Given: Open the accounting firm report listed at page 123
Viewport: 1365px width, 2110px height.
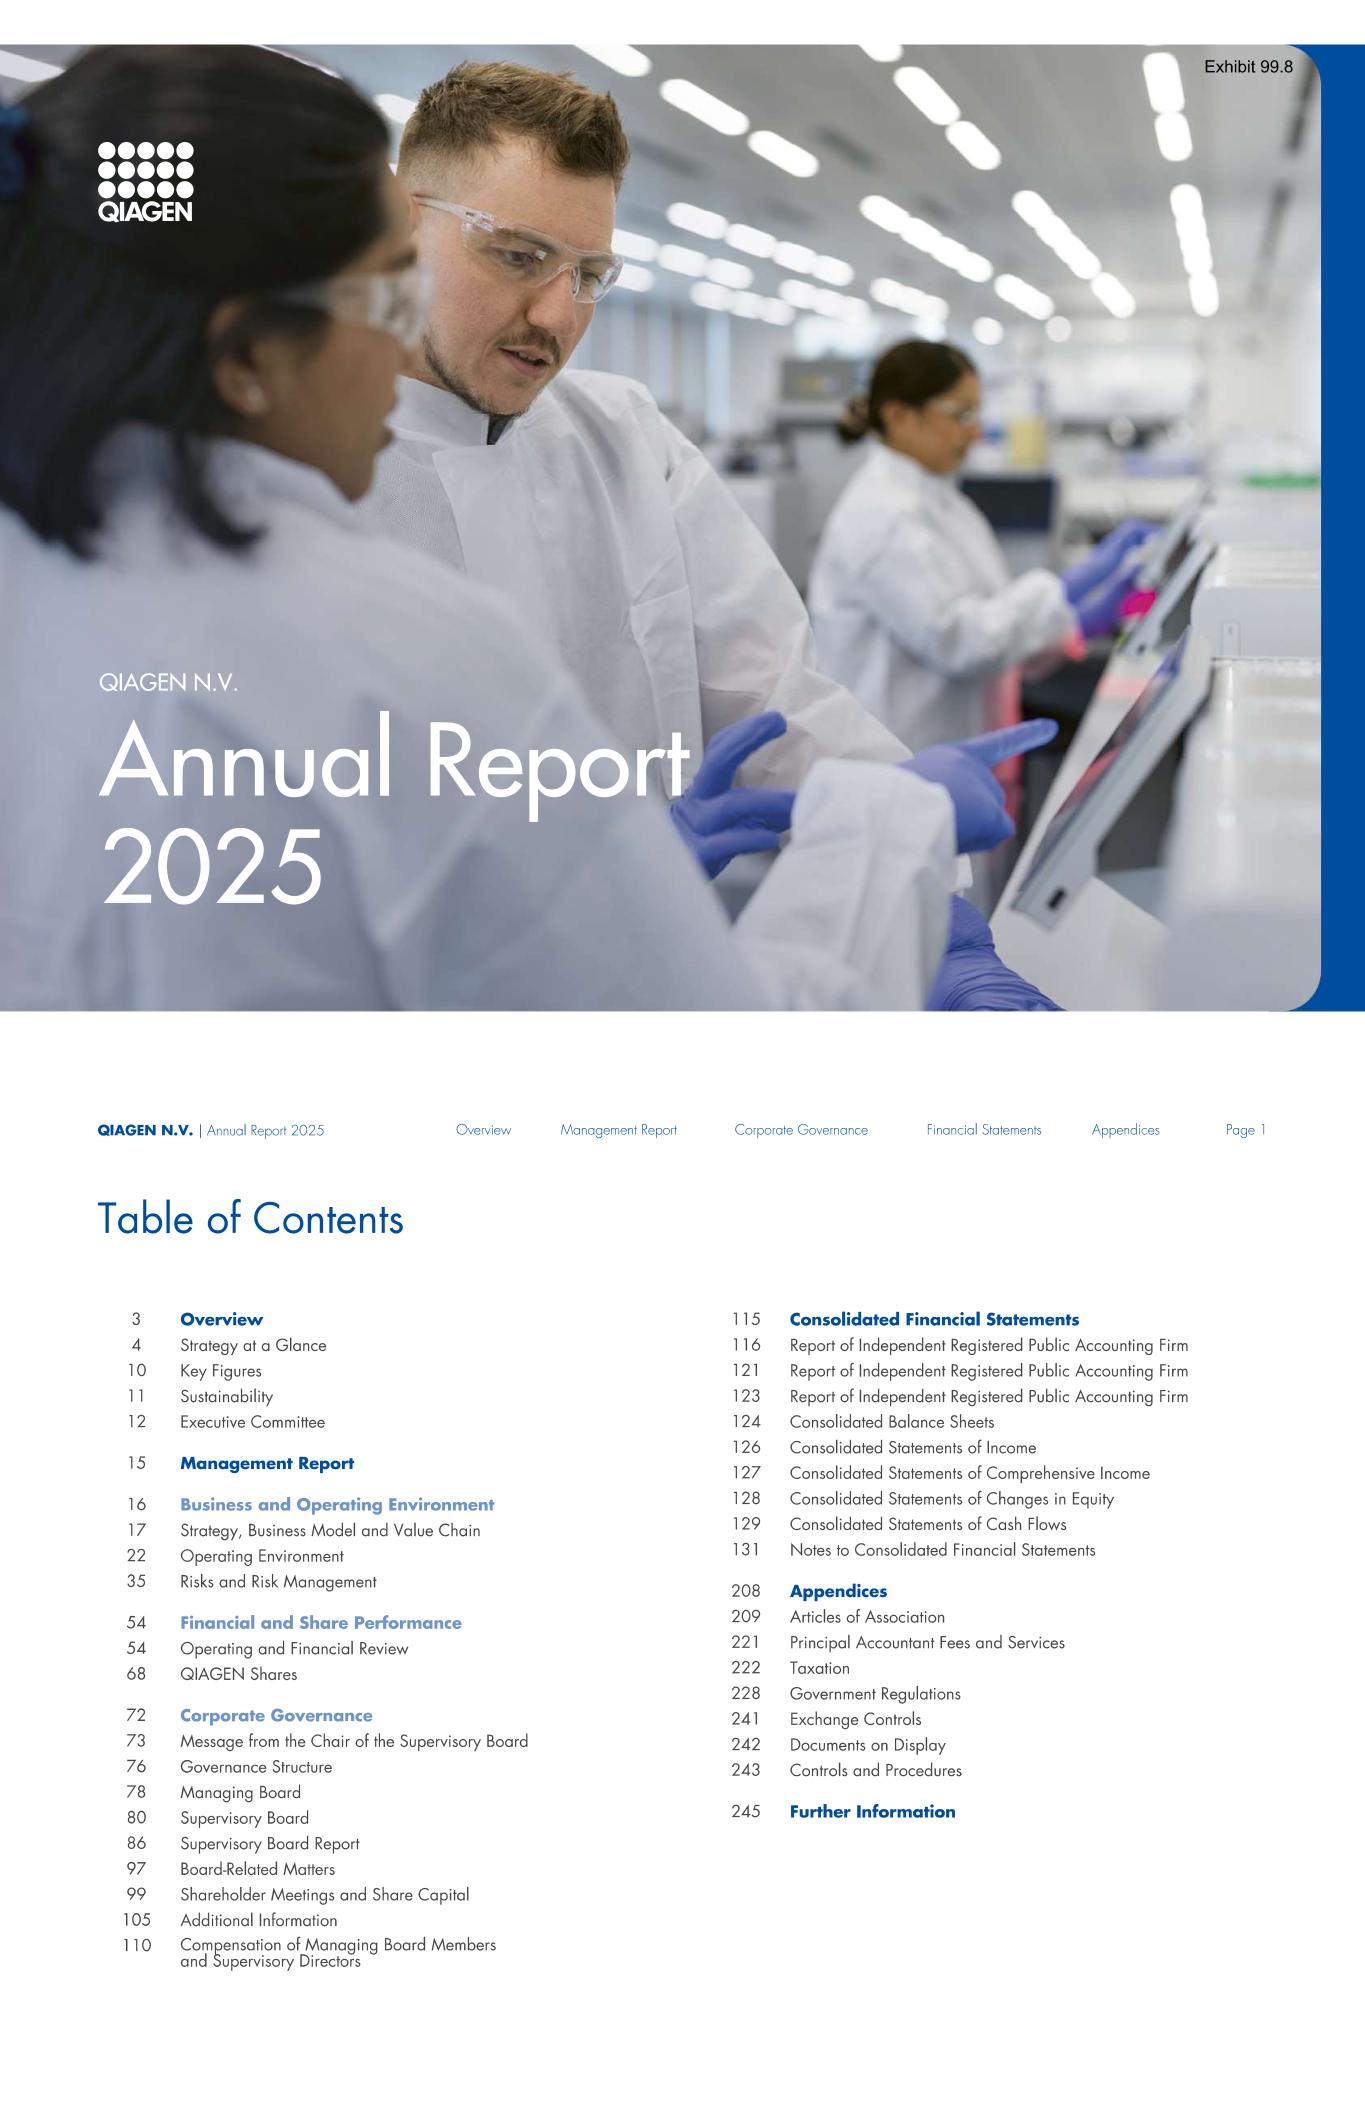Looking at the screenshot, I should pos(989,1397).
